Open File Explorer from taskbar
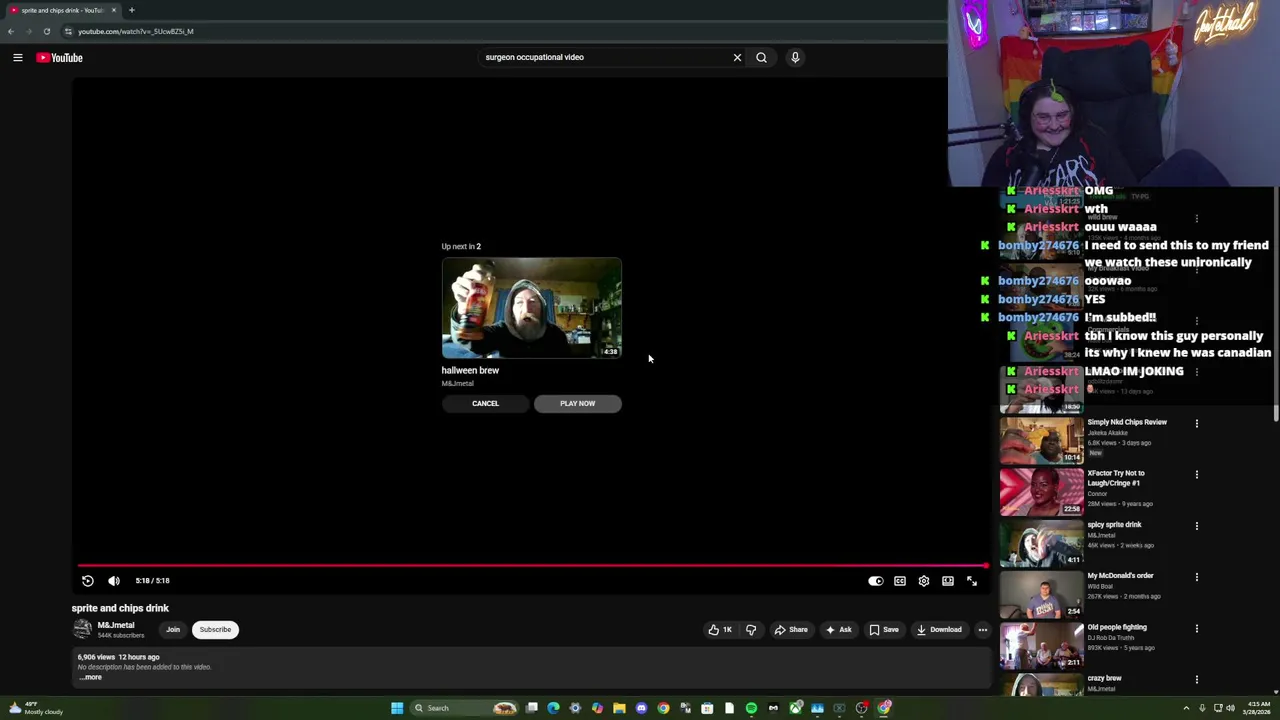Viewport: 1280px width, 720px height. (x=619, y=708)
